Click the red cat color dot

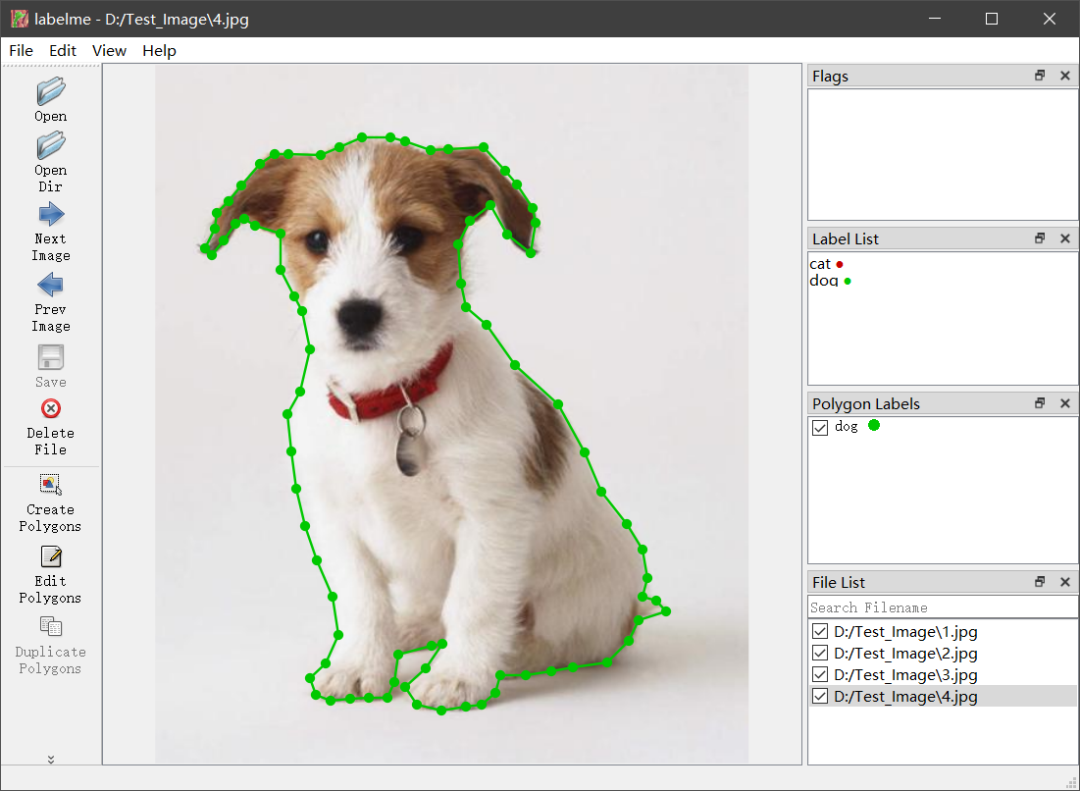(x=840, y=265)
